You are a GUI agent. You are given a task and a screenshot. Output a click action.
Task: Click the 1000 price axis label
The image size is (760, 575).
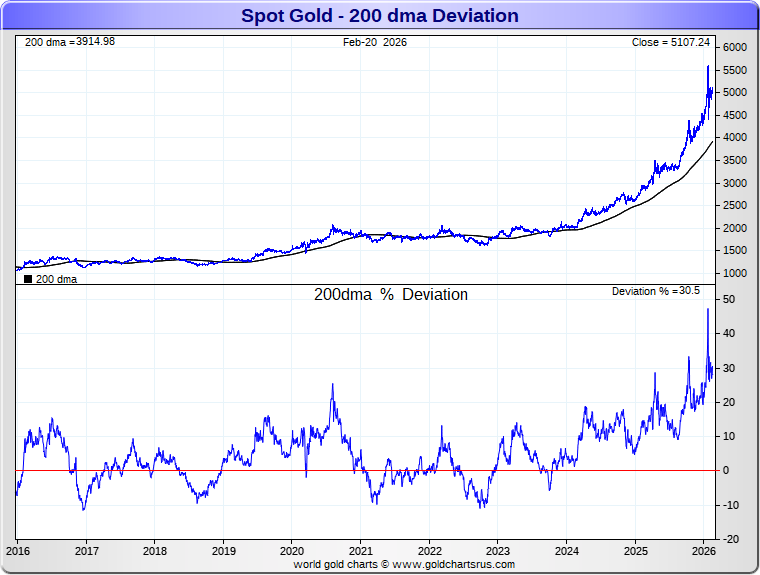(x=735, y=273)
